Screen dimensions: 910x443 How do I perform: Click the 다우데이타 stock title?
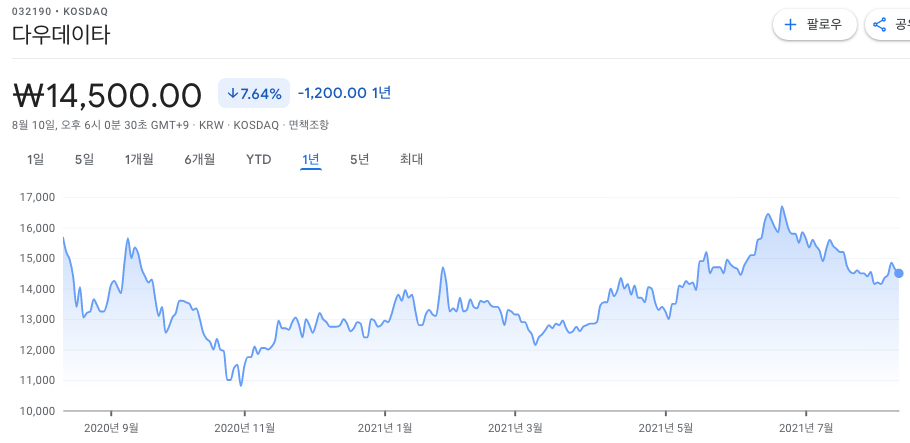[x=61, y=36]
